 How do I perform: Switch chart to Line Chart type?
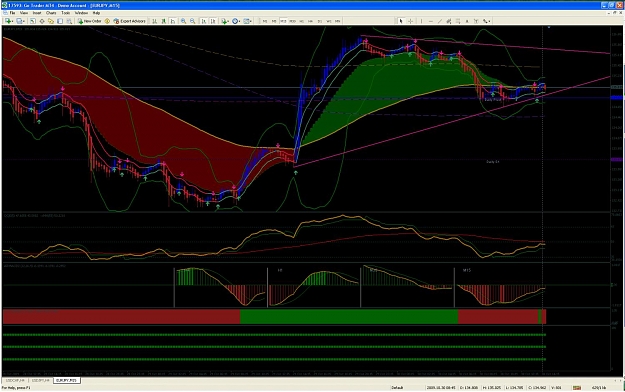point(173,21)
